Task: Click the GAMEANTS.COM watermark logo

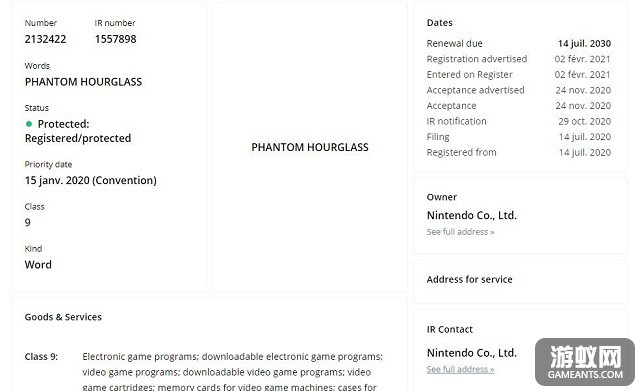Action: click(x=585, y=362)
